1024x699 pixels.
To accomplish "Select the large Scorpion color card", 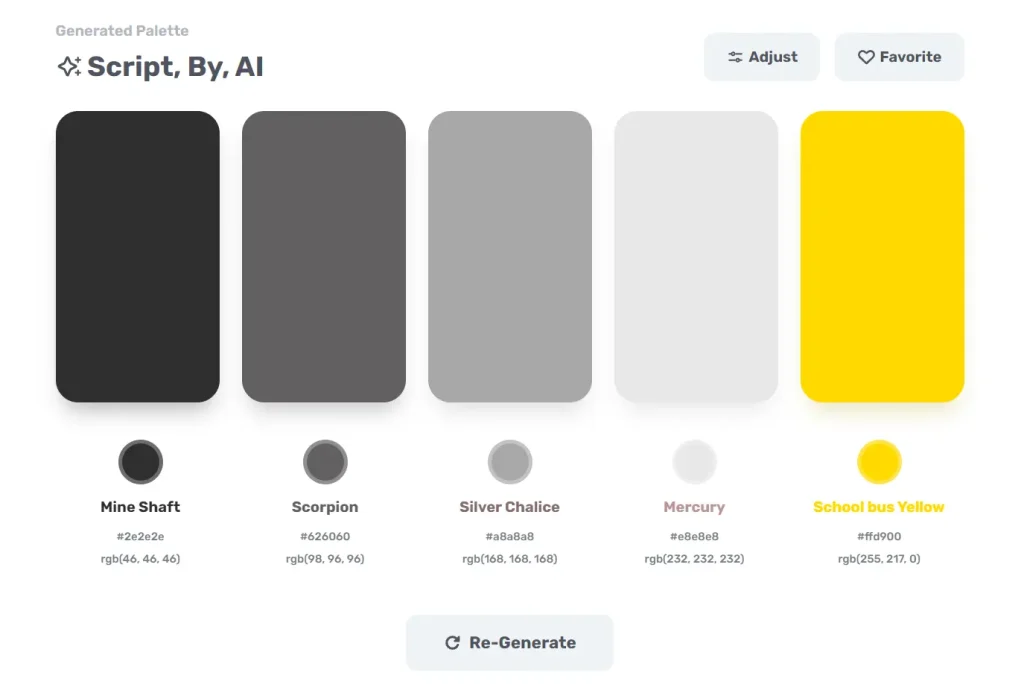I will click(324, 257).
